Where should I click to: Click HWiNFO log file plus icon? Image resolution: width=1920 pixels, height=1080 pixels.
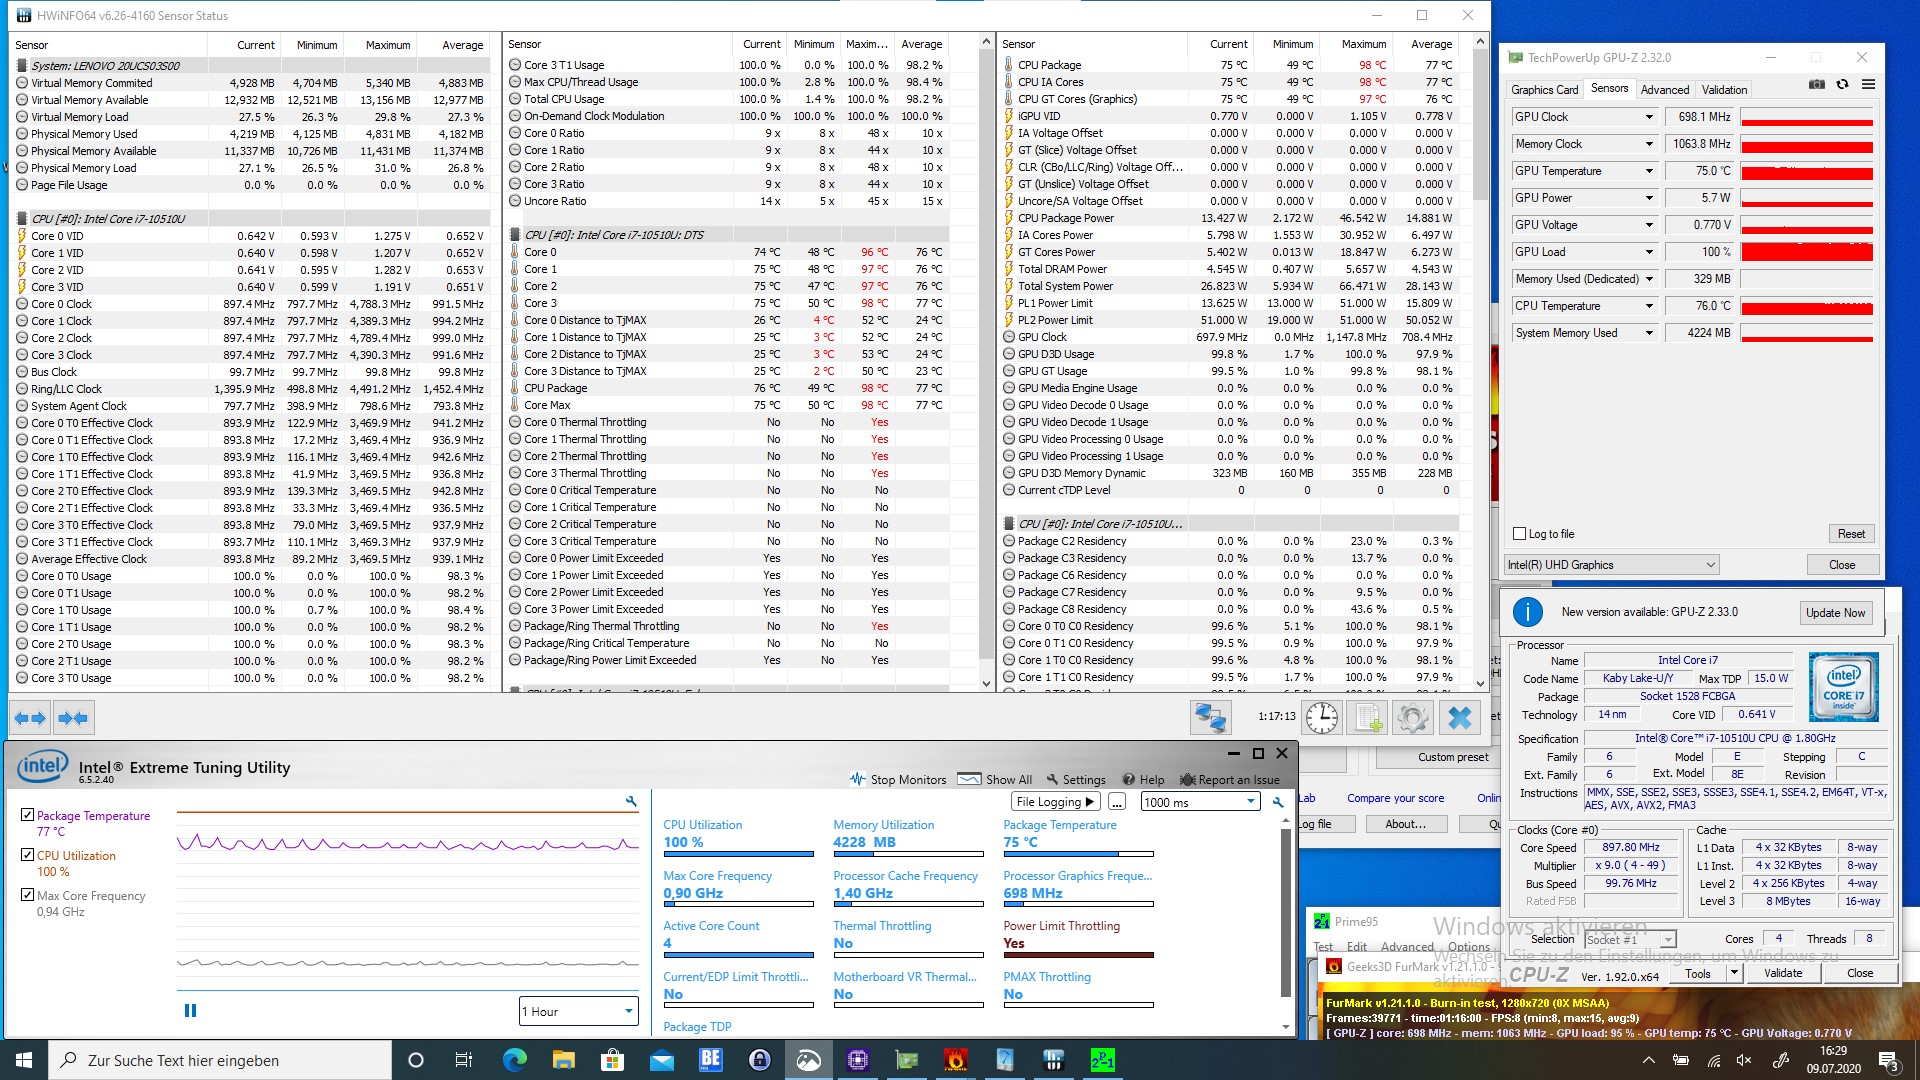(x=1368, y=717)
